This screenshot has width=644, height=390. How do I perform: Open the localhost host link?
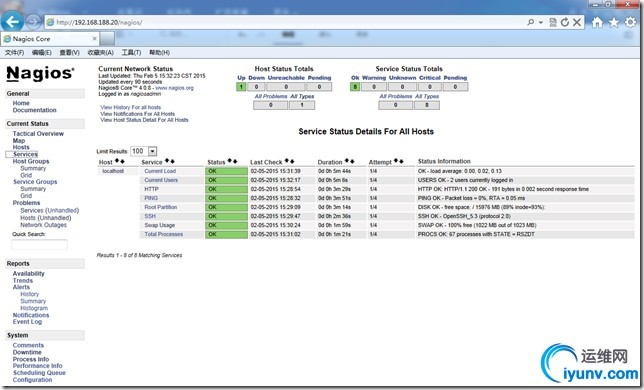pos(113,171)
